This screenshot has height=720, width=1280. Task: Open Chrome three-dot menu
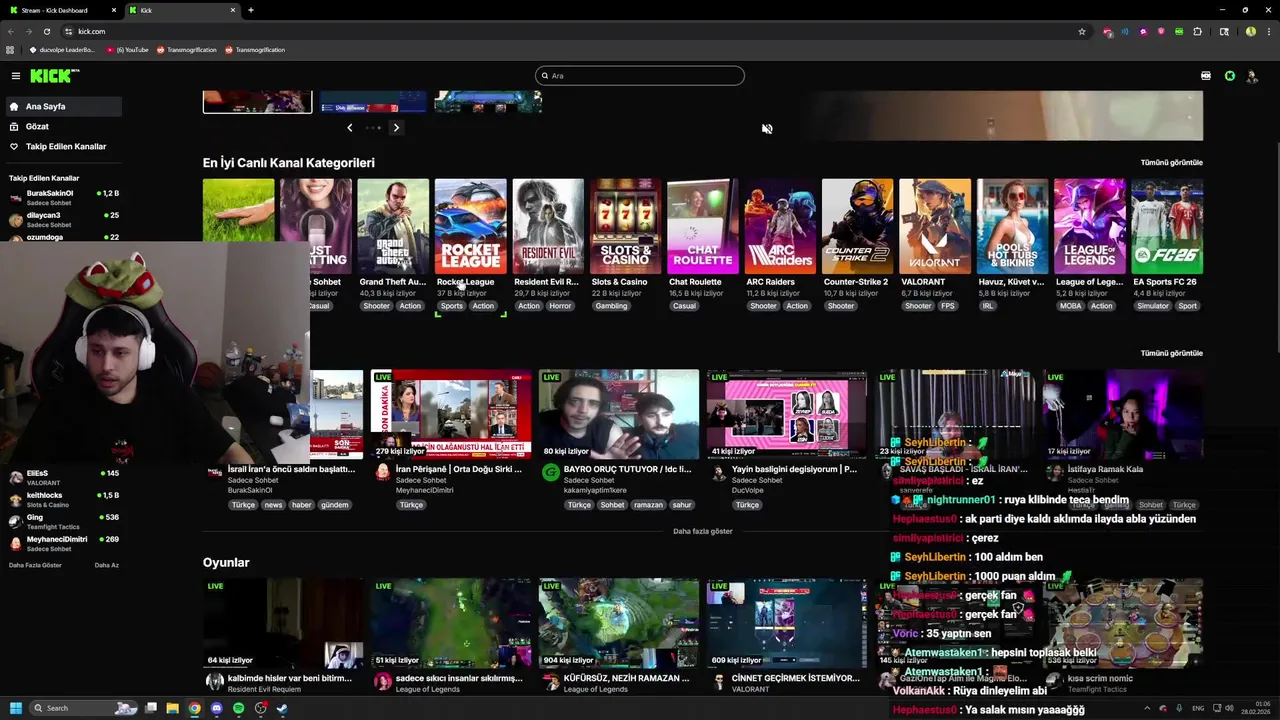coord(1267,31)
